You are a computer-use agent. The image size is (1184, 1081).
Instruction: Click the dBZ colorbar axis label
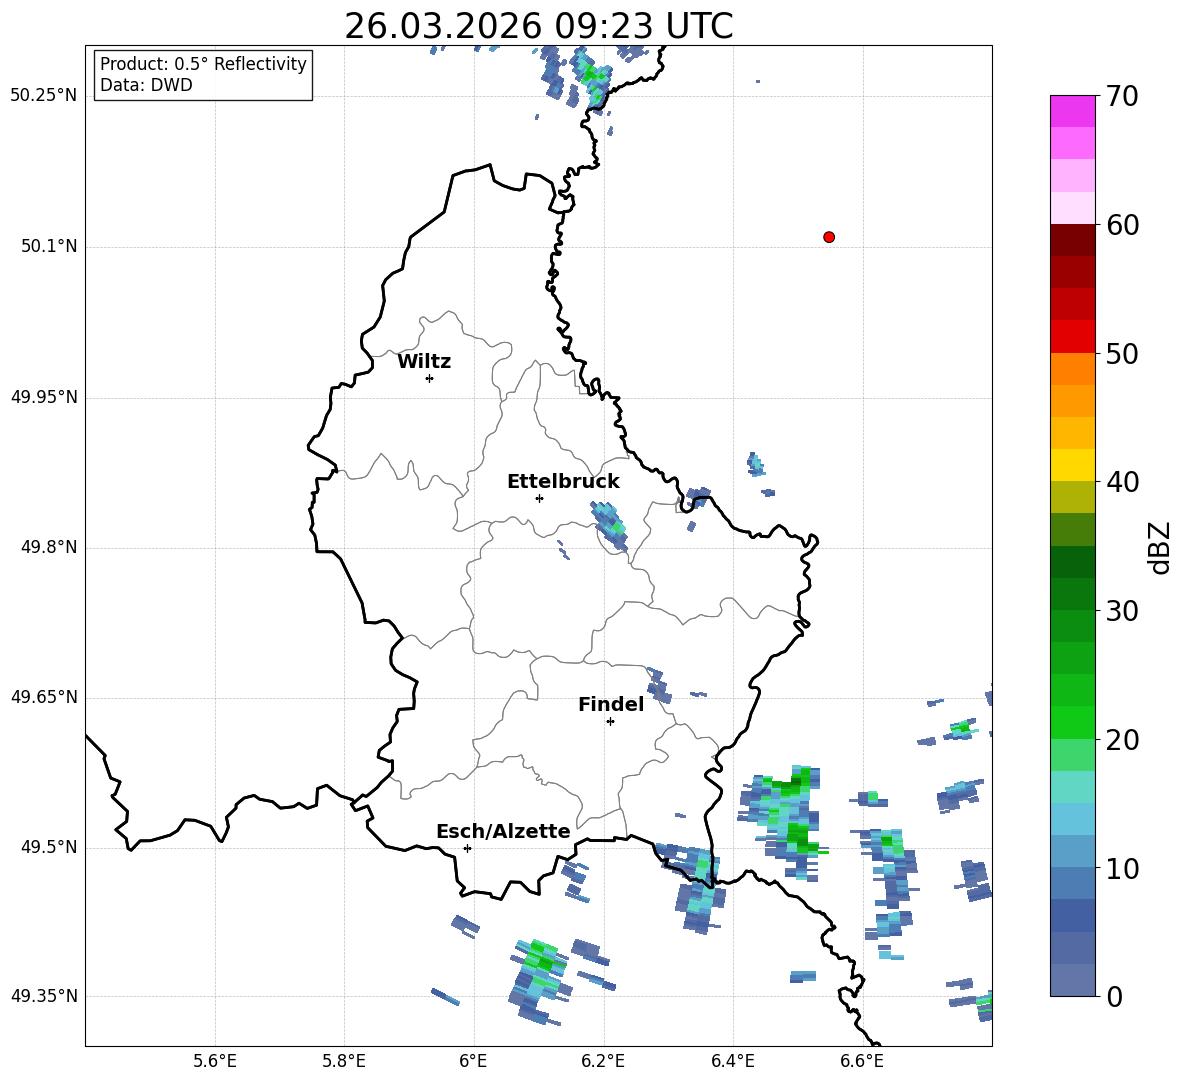click(1161, 547)
